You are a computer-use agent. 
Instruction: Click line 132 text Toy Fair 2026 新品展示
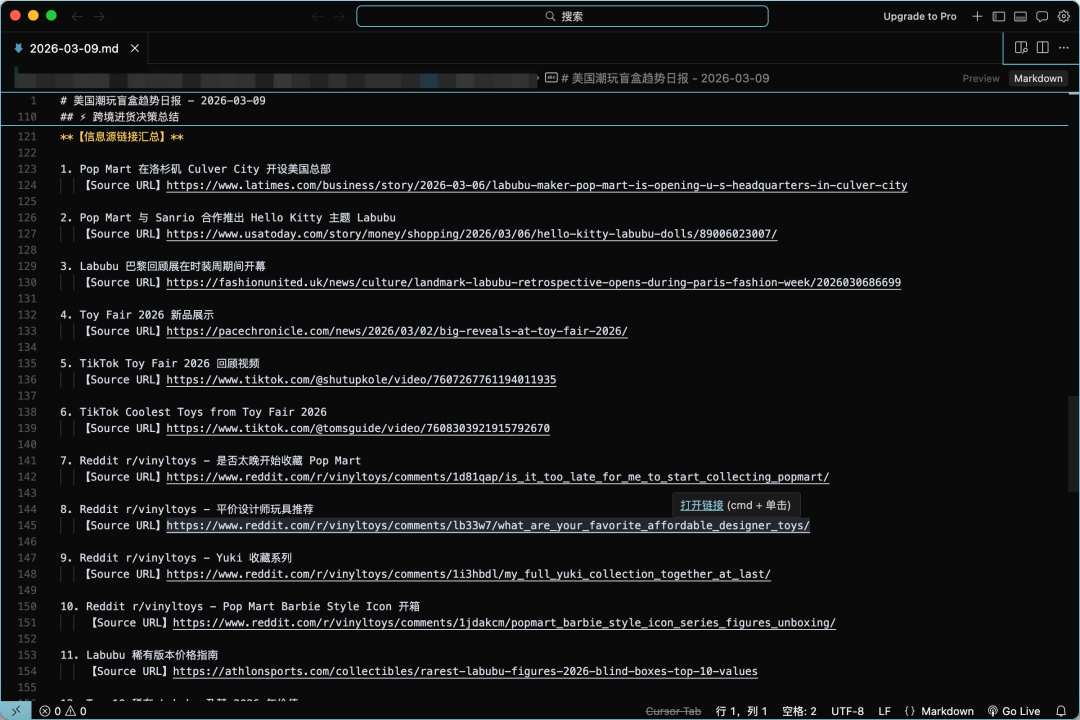pyautogui.click(x=147, y=315)
